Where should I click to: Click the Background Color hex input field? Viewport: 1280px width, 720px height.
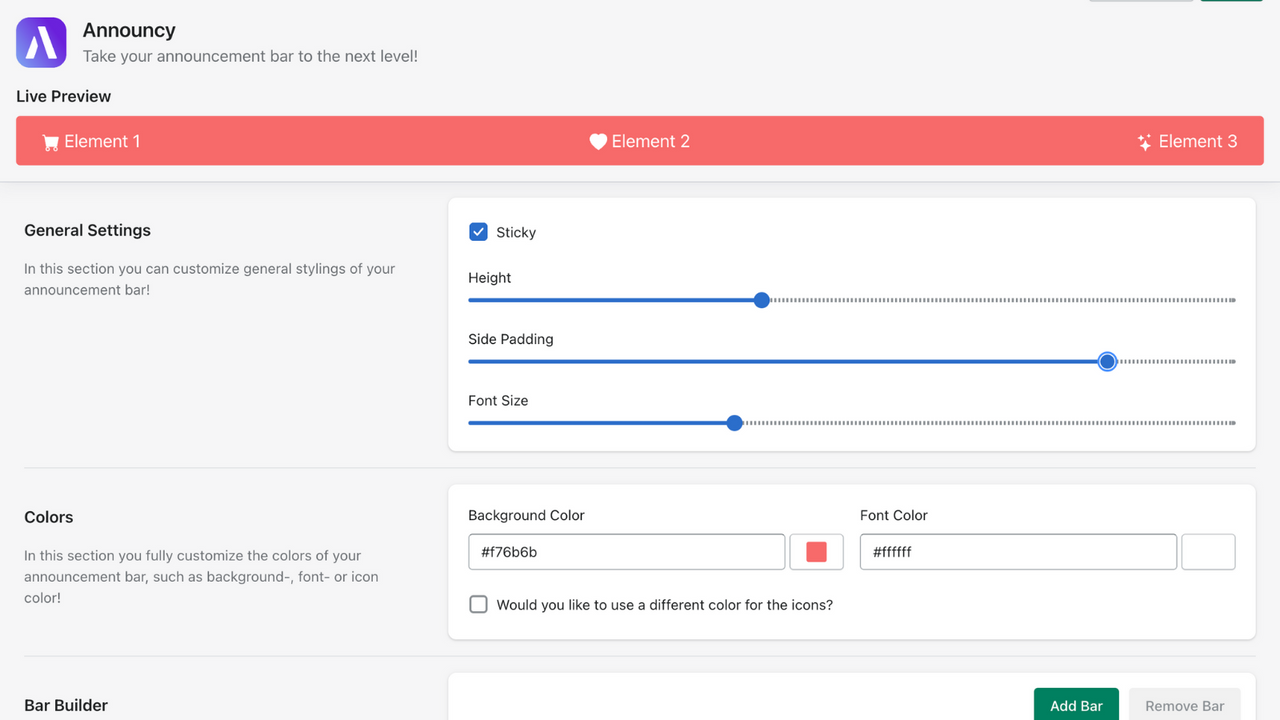(x=626, y=552)
